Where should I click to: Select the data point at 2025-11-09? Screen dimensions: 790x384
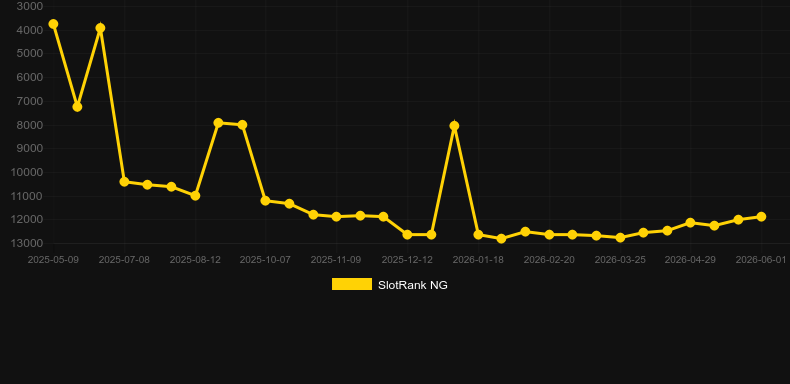(337, 217)
